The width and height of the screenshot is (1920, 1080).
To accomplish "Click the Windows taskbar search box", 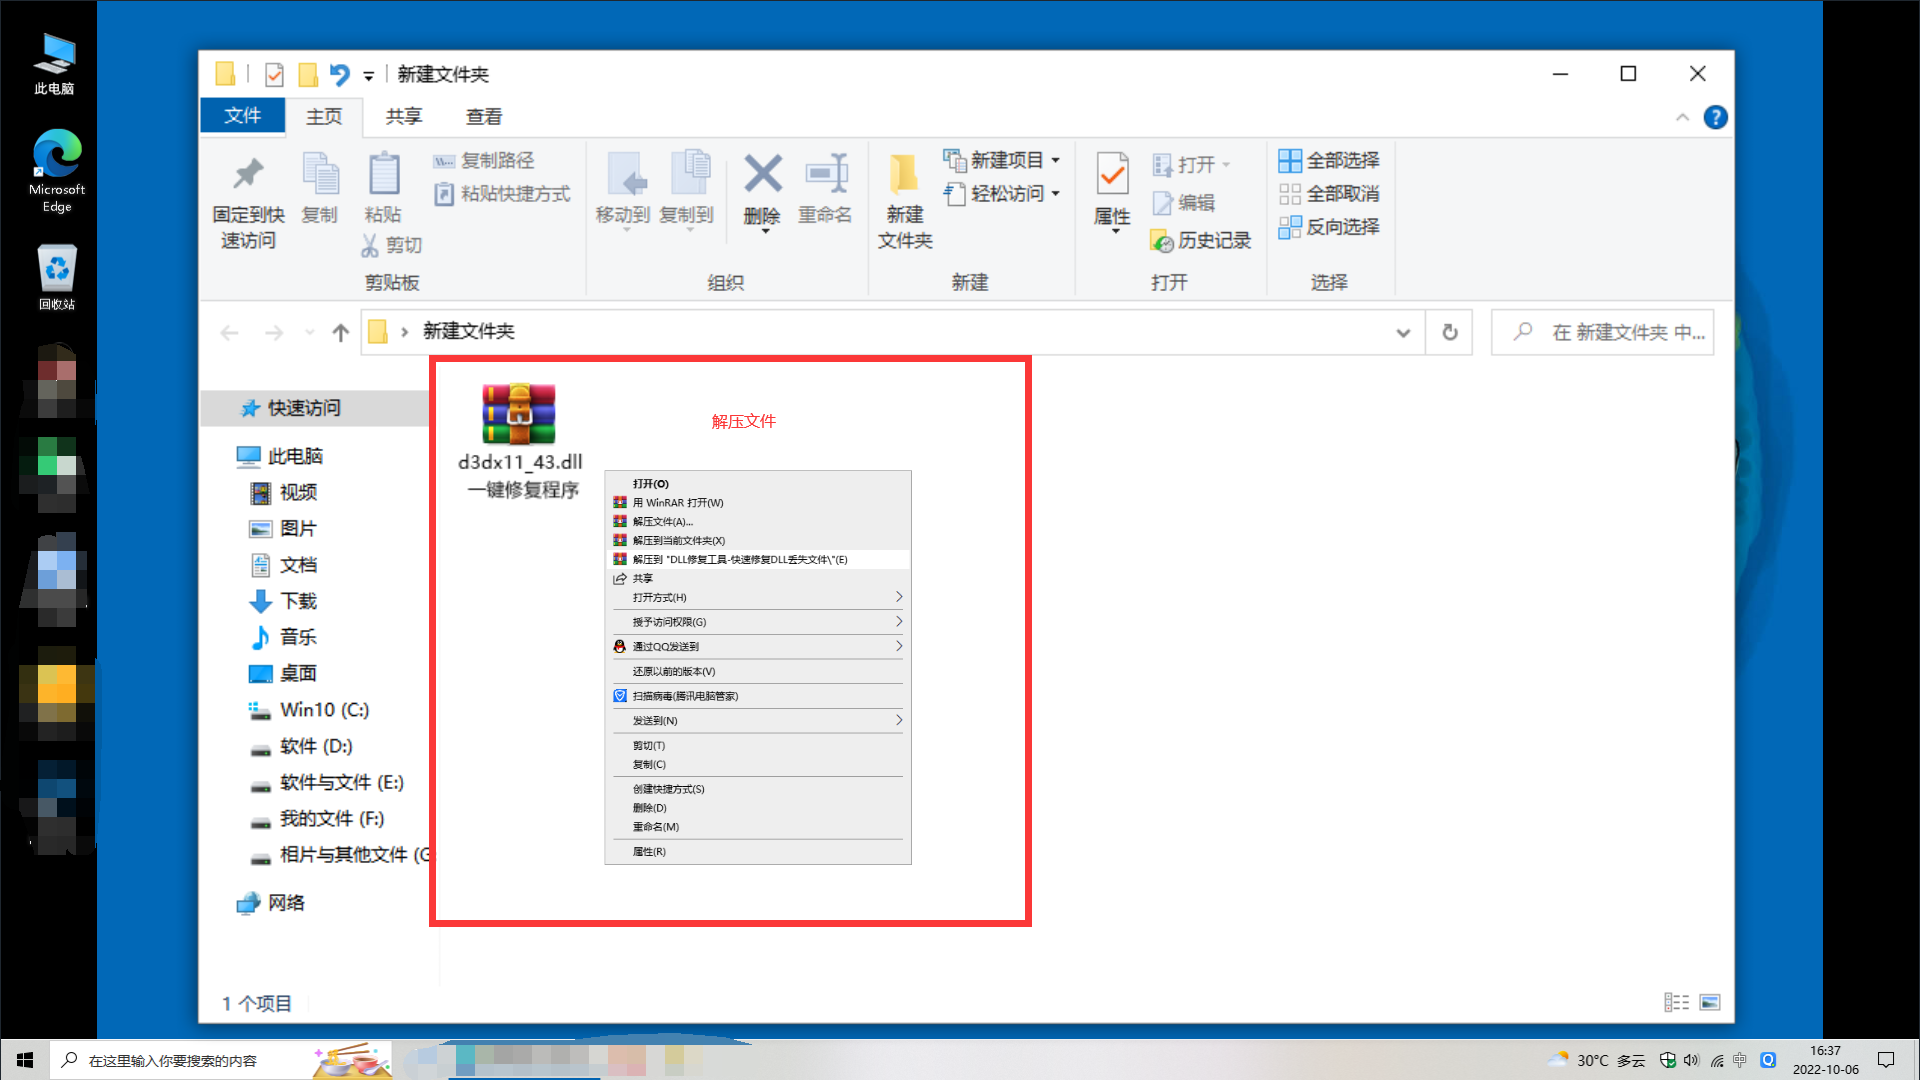I will point(172,1061).
